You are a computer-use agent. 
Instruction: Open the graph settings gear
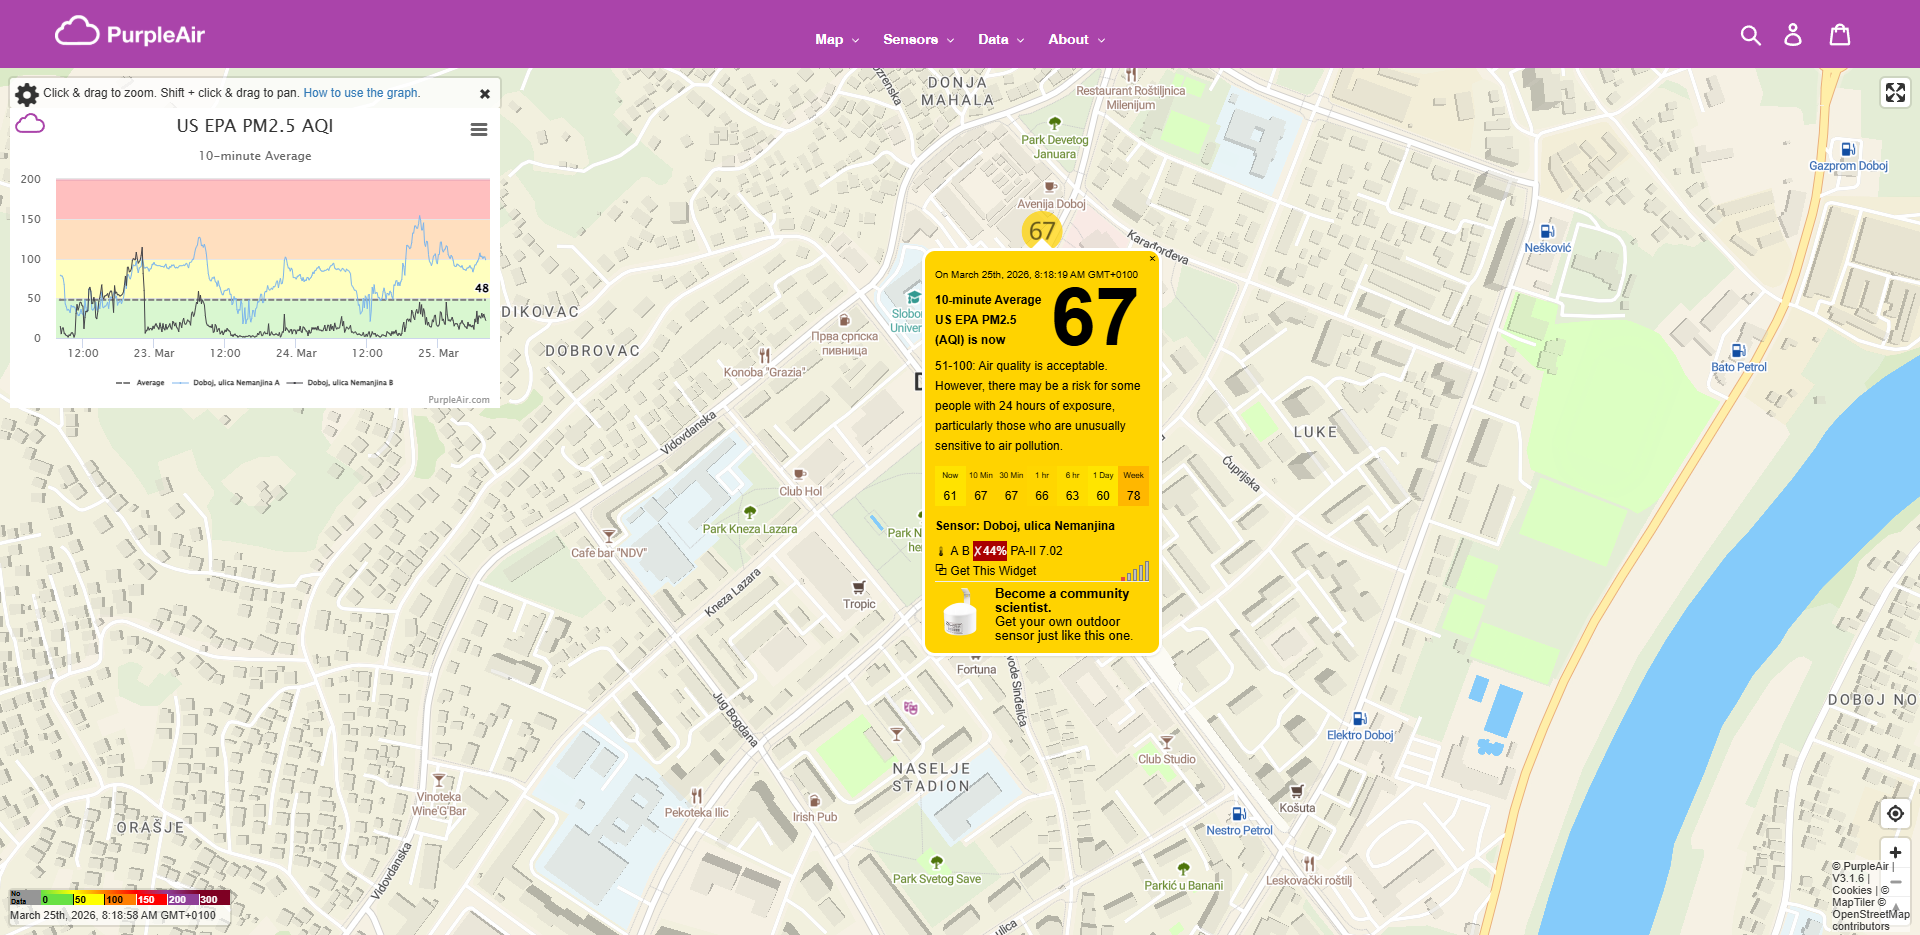[26, 93]
